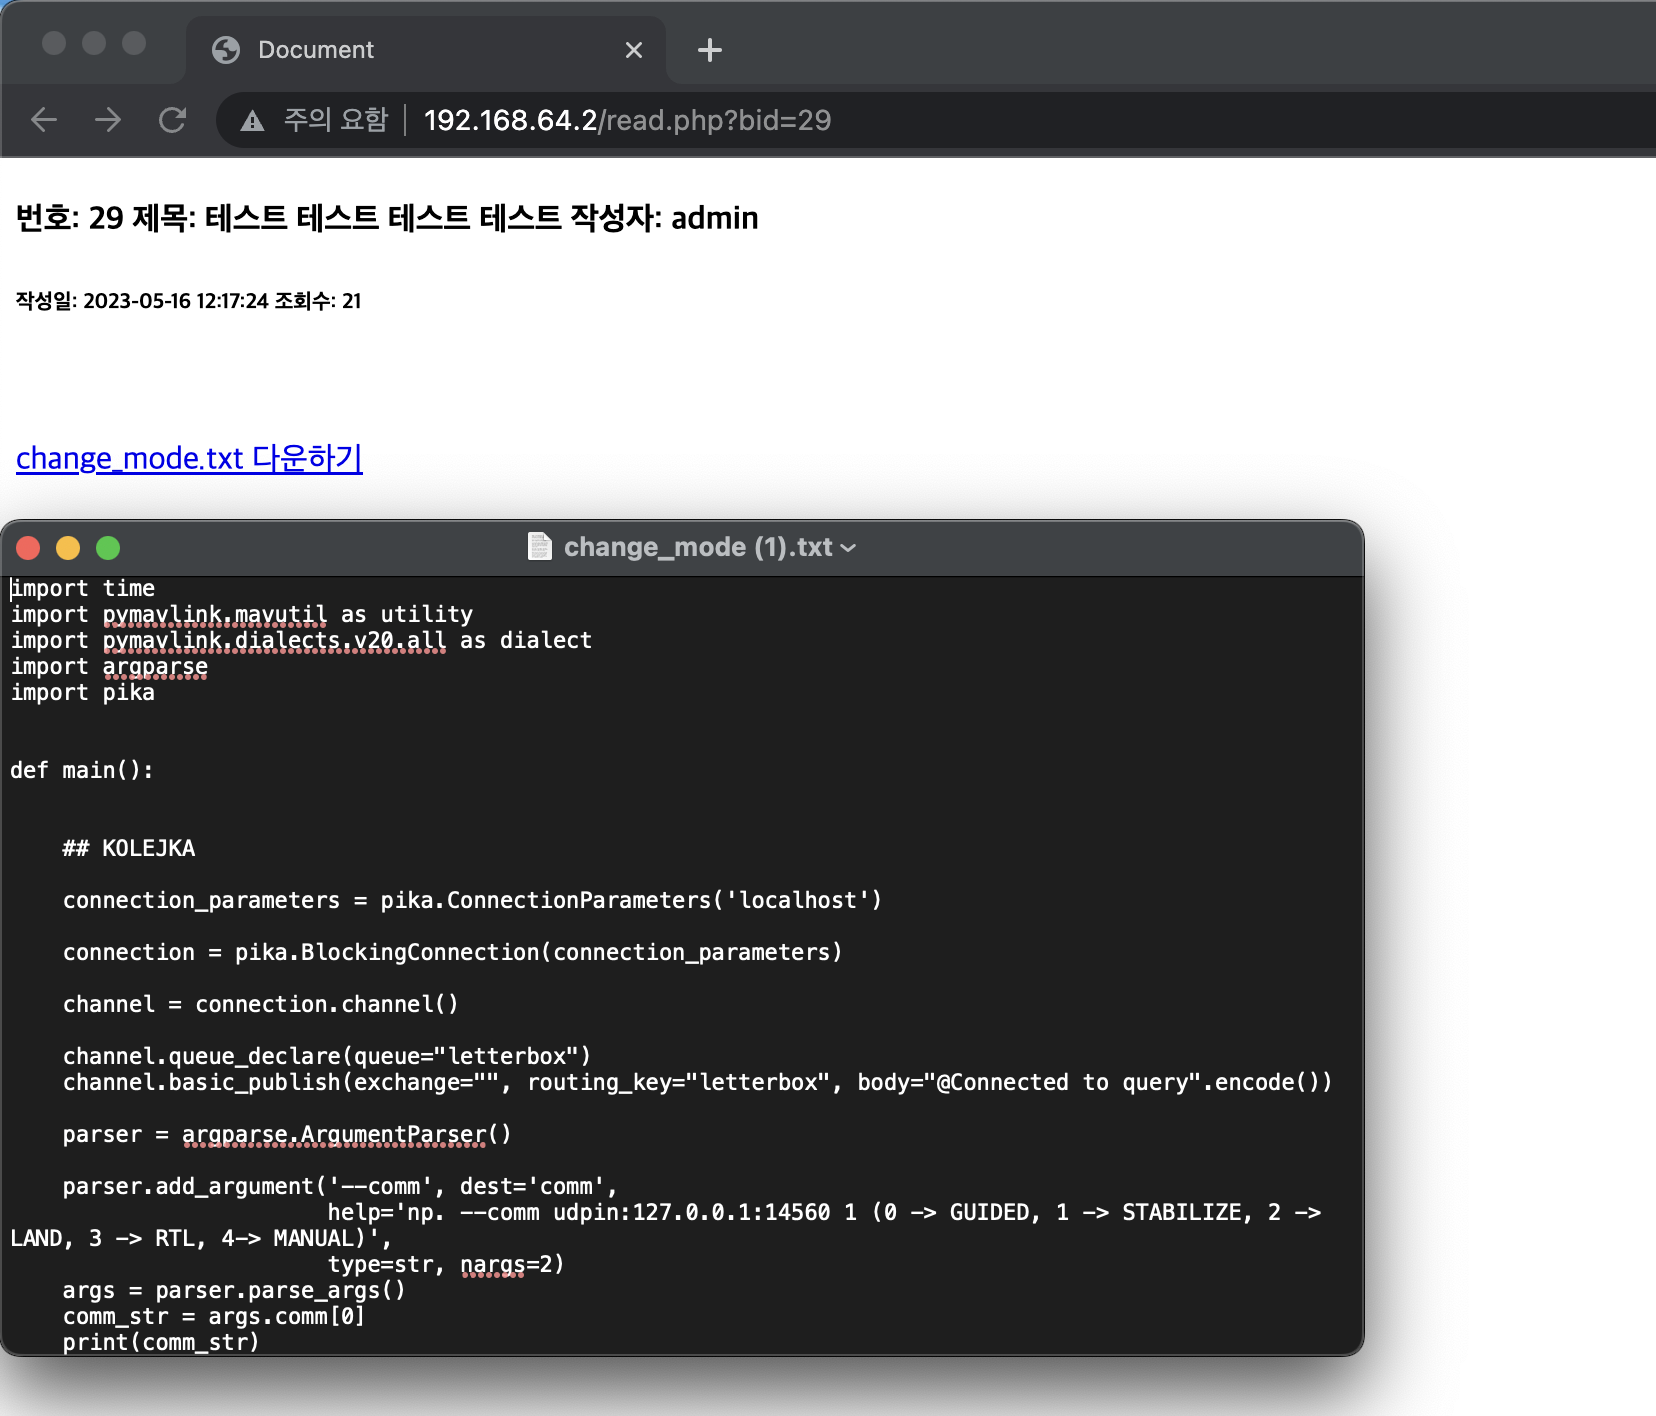Click 'argparse.ArgumentParser()' in parser line
The image size is (1656, 1416).
[x=346, y=1134]
